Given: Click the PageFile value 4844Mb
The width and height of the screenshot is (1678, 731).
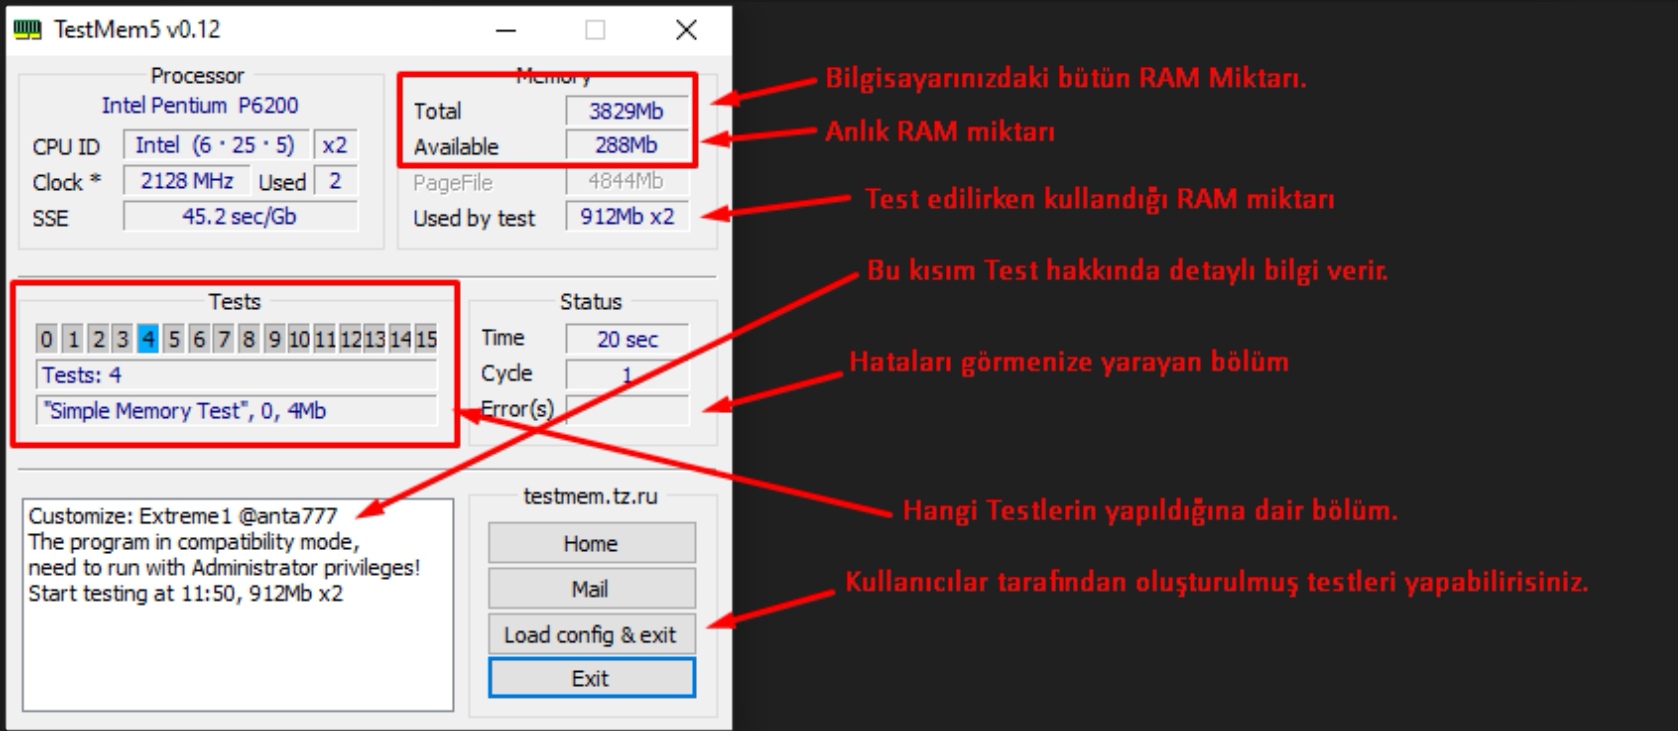Looking at the screenshot, I should [627, 182].
